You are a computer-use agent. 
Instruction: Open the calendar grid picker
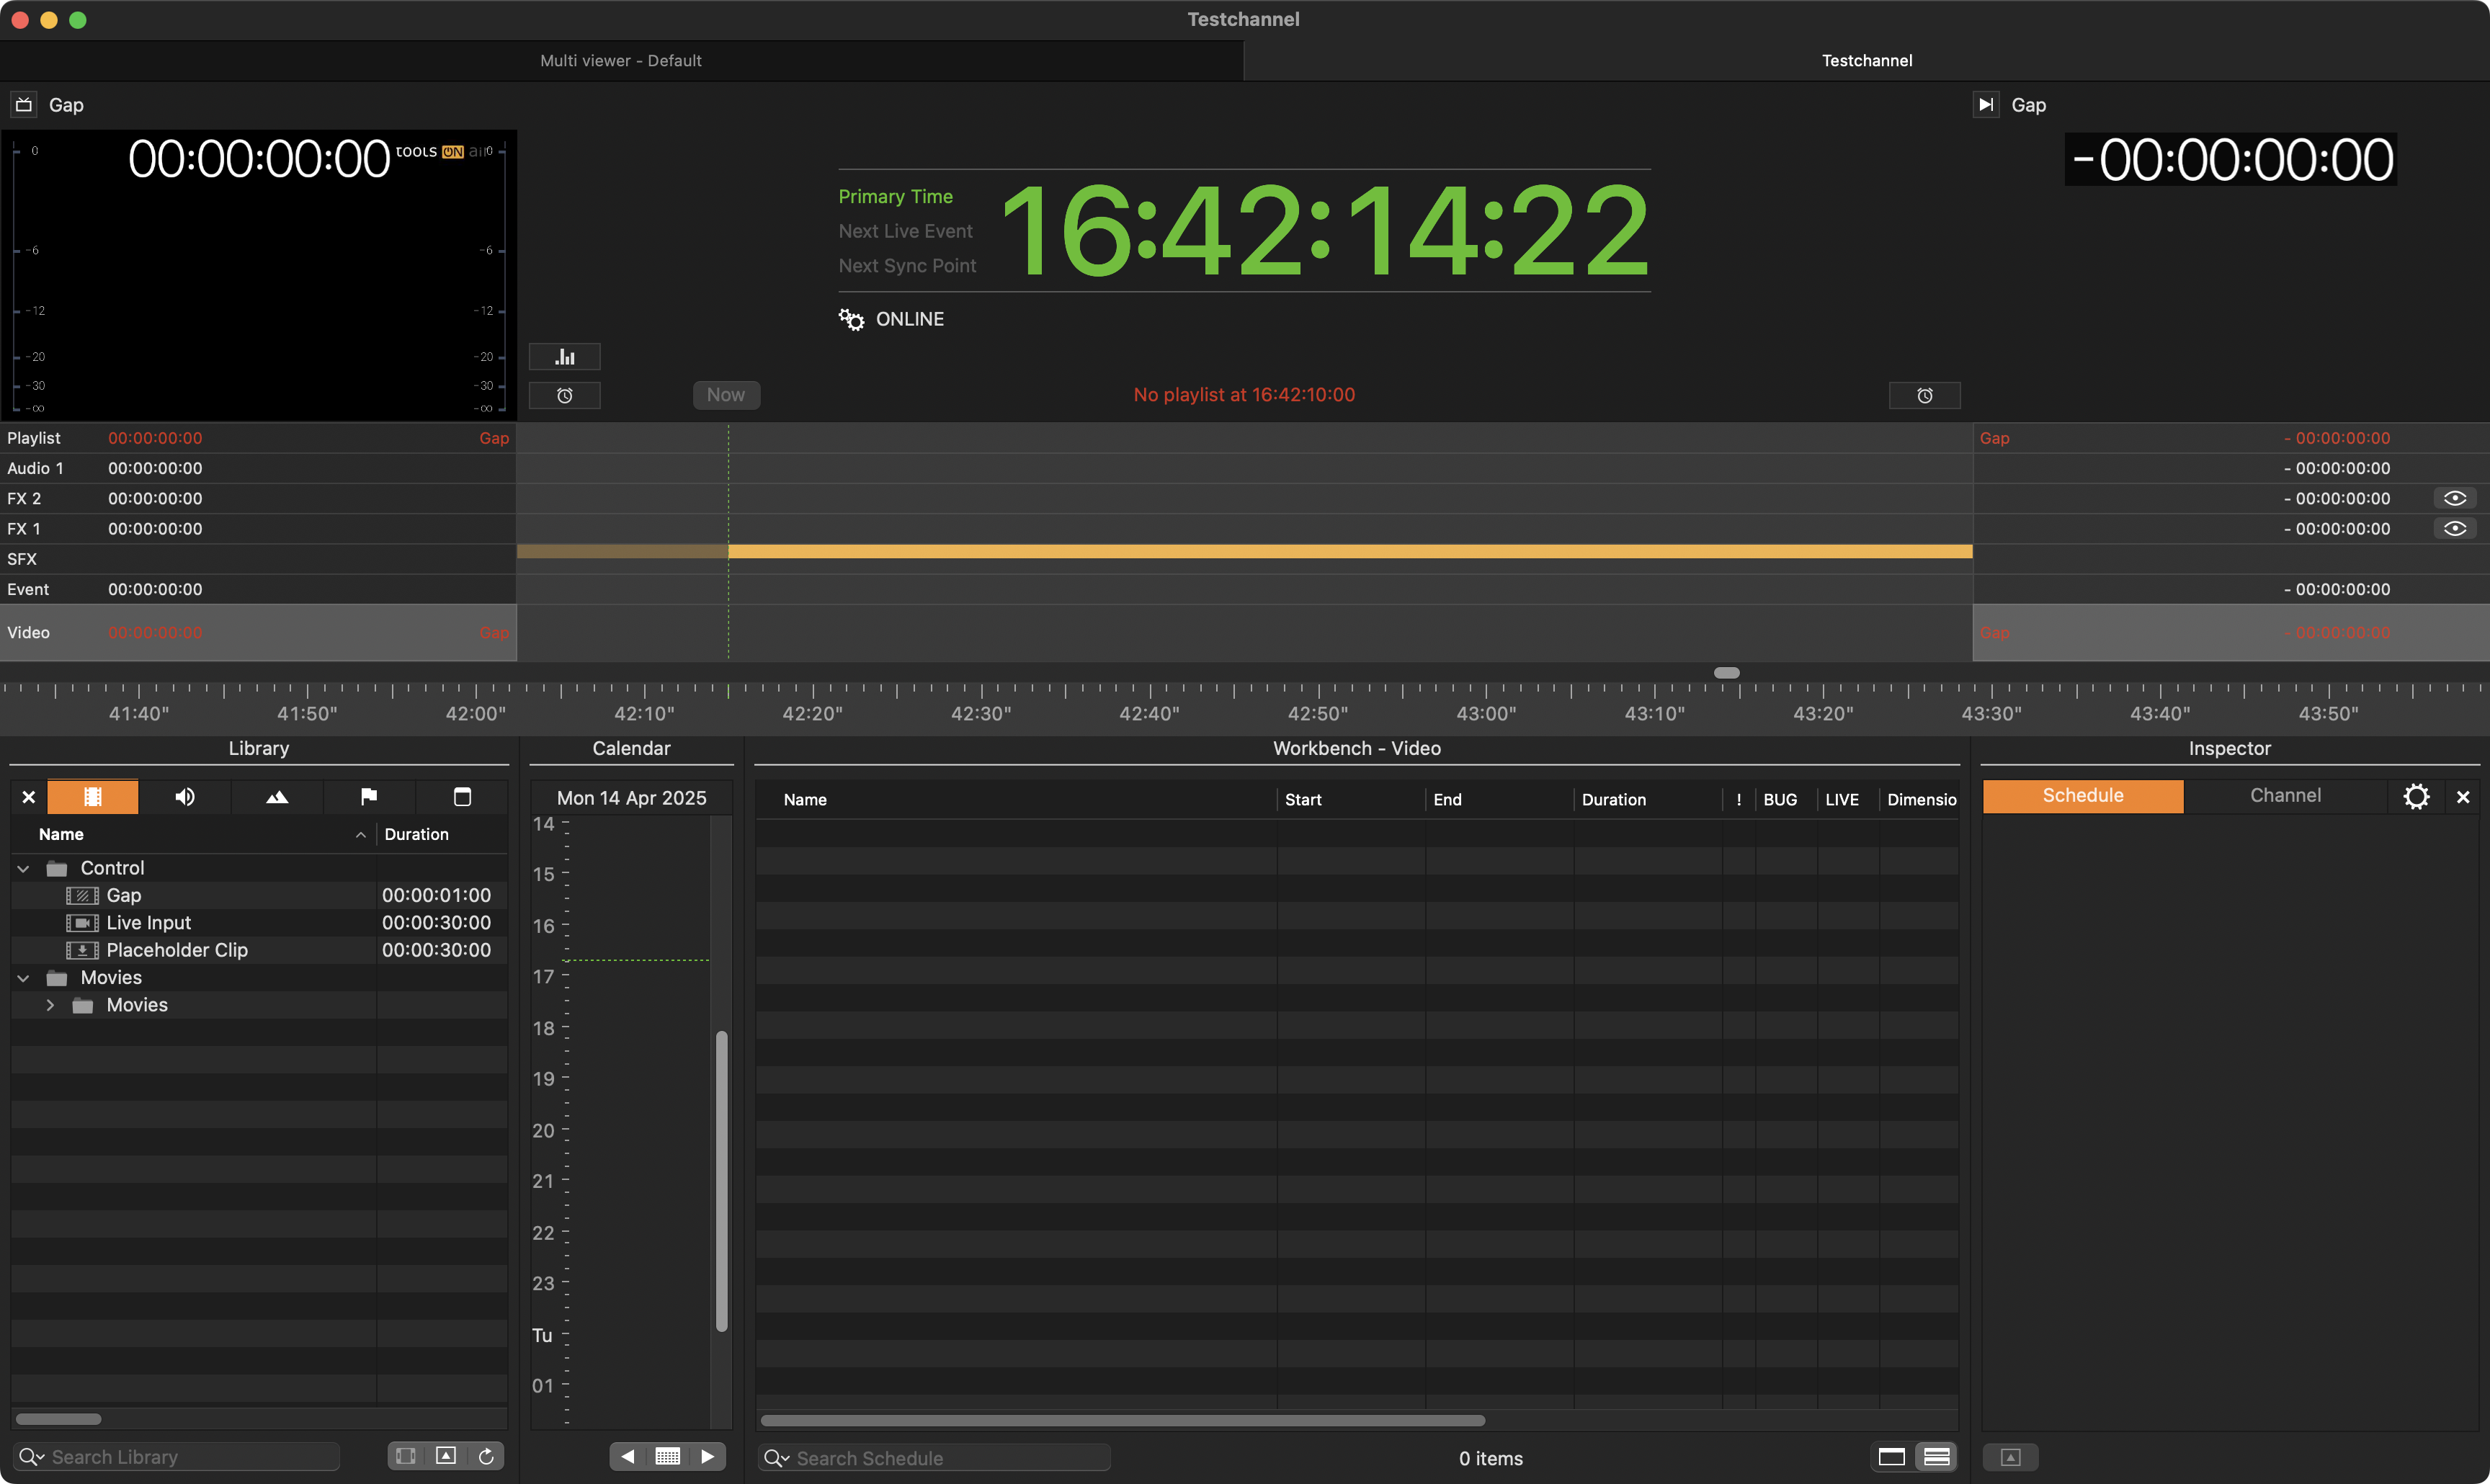tap(668, 1456)
